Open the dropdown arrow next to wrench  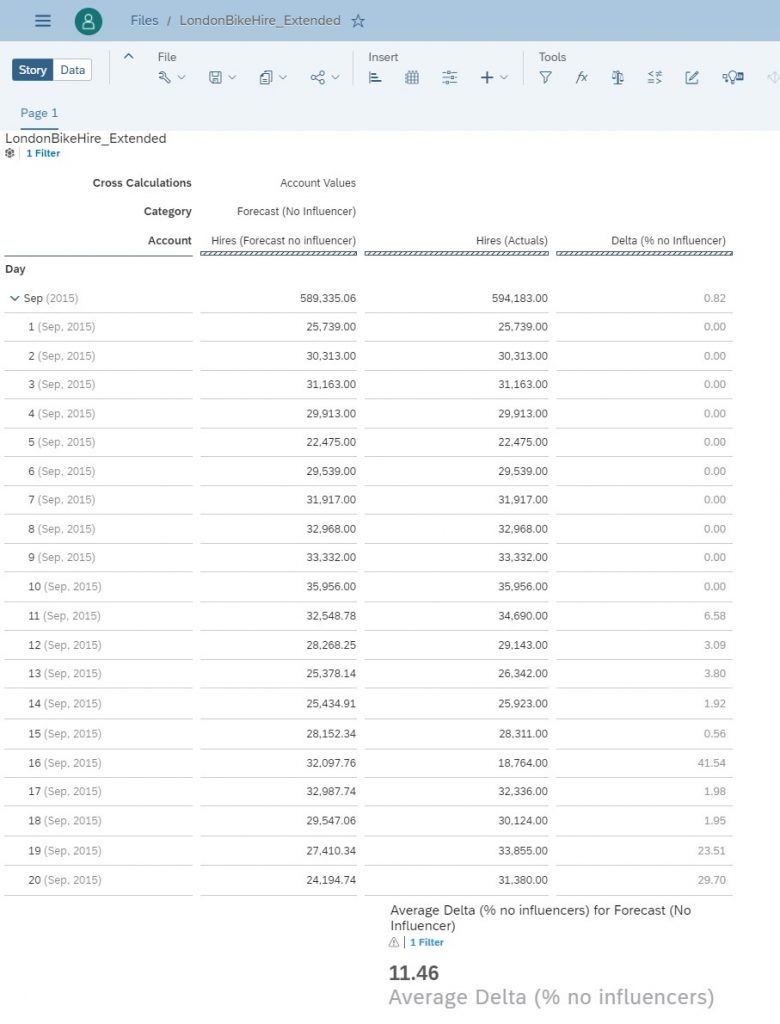tap(182, 78)
